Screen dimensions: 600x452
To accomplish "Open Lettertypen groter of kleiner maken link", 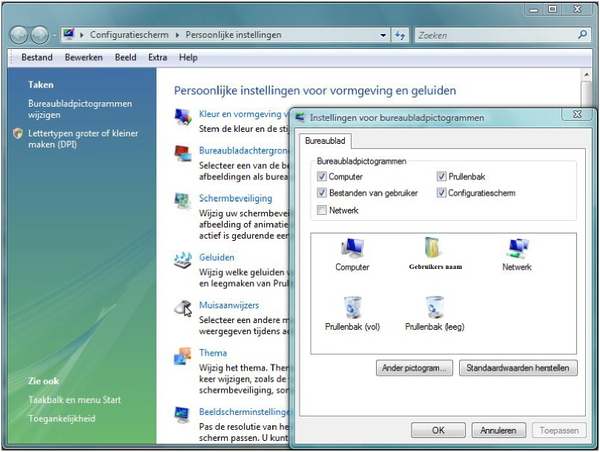I will click(83, 139).
